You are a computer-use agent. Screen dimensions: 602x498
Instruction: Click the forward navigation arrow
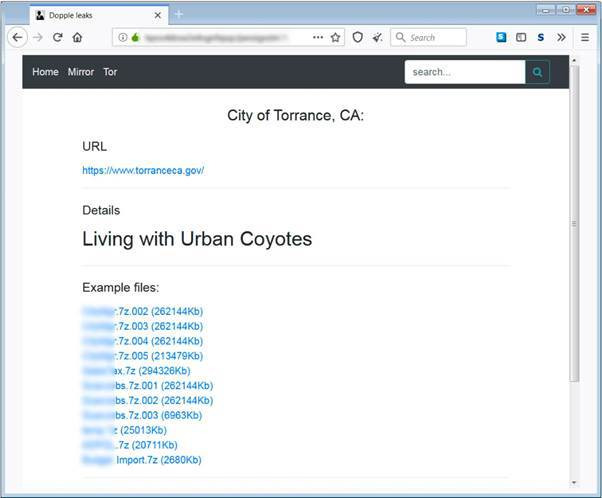(x=38, y=37)
